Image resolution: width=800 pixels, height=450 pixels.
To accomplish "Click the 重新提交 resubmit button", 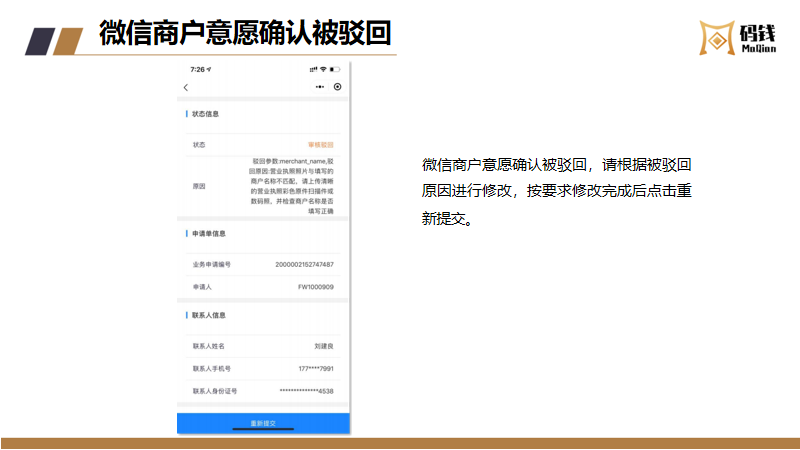I will [263, 424].
